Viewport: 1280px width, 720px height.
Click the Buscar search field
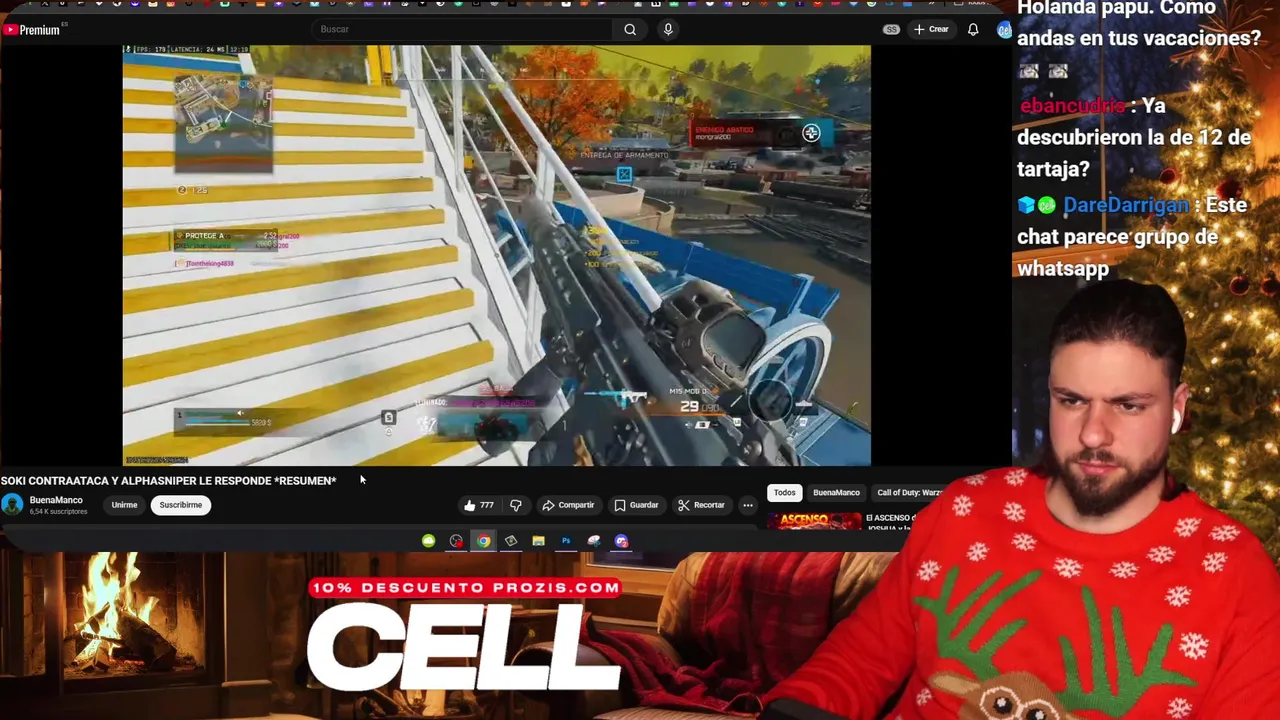click(x=462, y=29)
